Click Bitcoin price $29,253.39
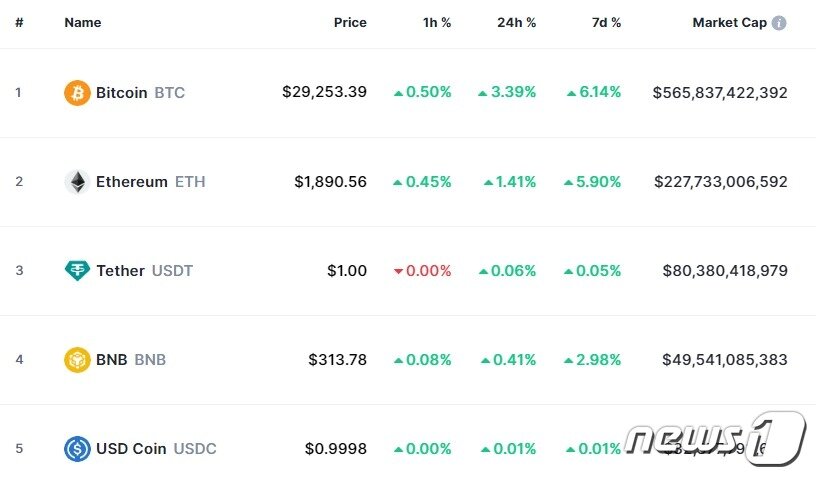 point(324,92)
